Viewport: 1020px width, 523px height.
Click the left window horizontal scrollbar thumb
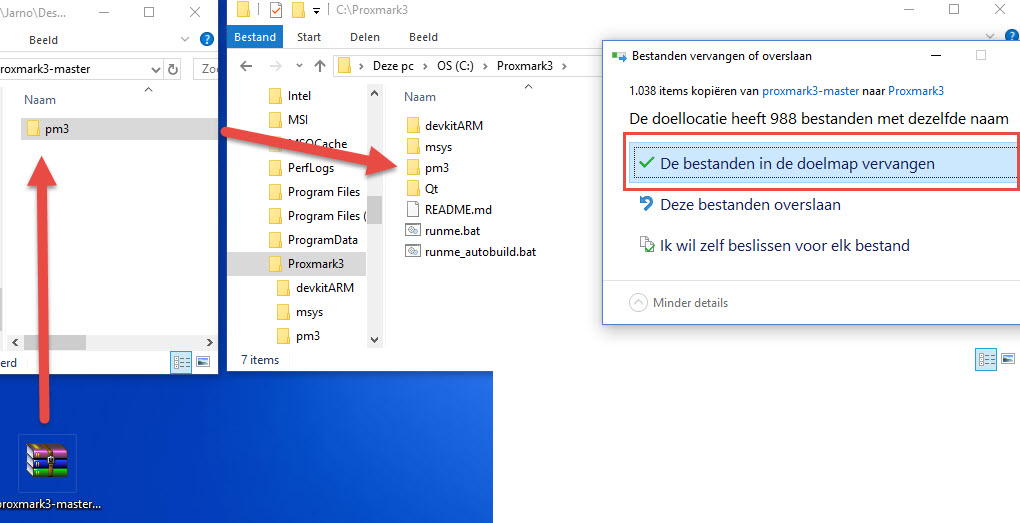point(55,342)
